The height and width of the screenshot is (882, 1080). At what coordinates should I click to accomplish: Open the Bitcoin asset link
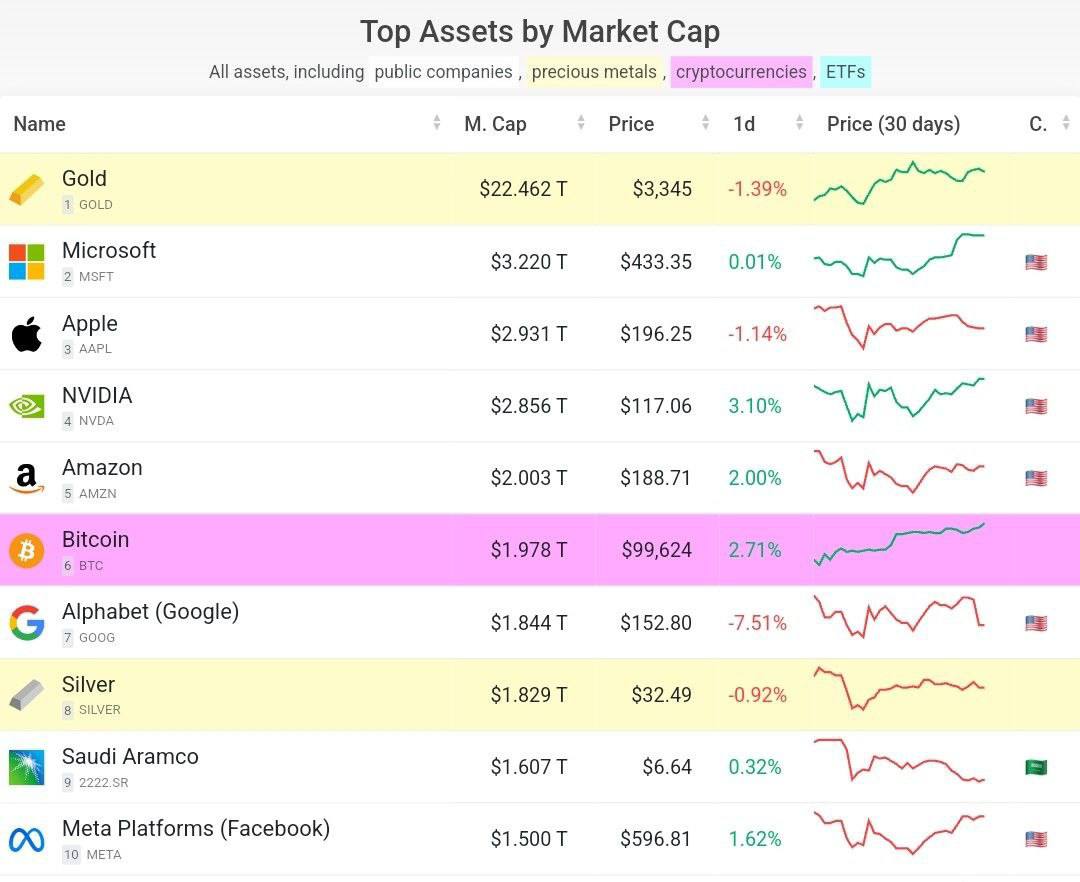click(x=95, y=539)
